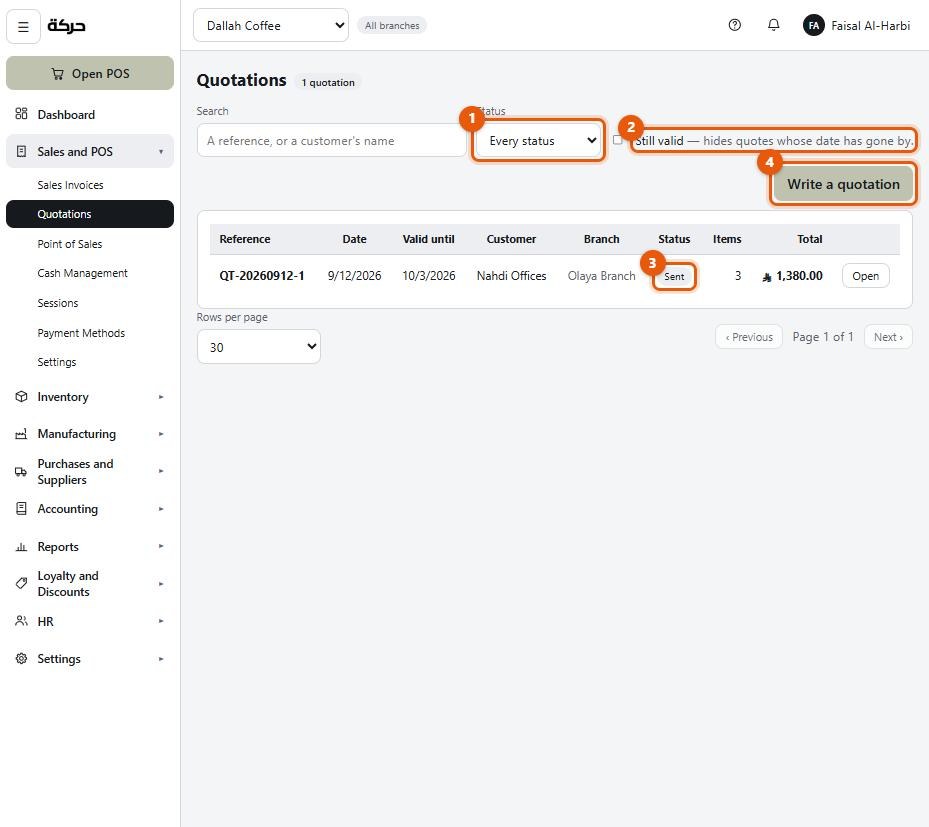The image size is (929, 827).
Task: Click the Nahdi Offices customer cell
Action: [511, 275]
